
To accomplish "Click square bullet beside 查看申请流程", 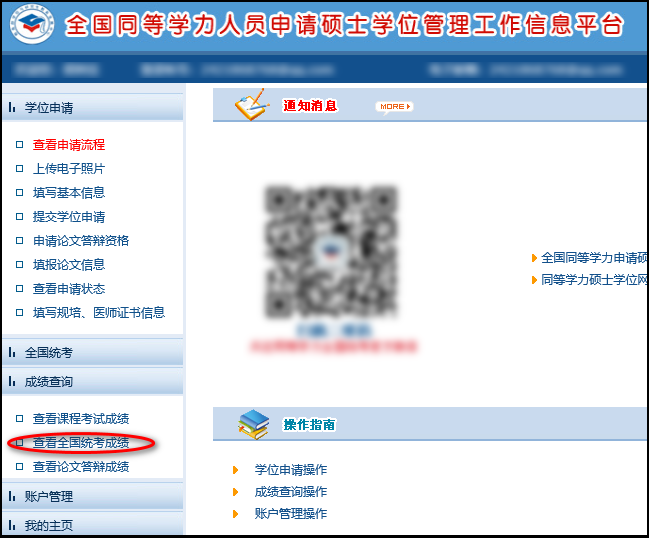I will pos(19,144).
